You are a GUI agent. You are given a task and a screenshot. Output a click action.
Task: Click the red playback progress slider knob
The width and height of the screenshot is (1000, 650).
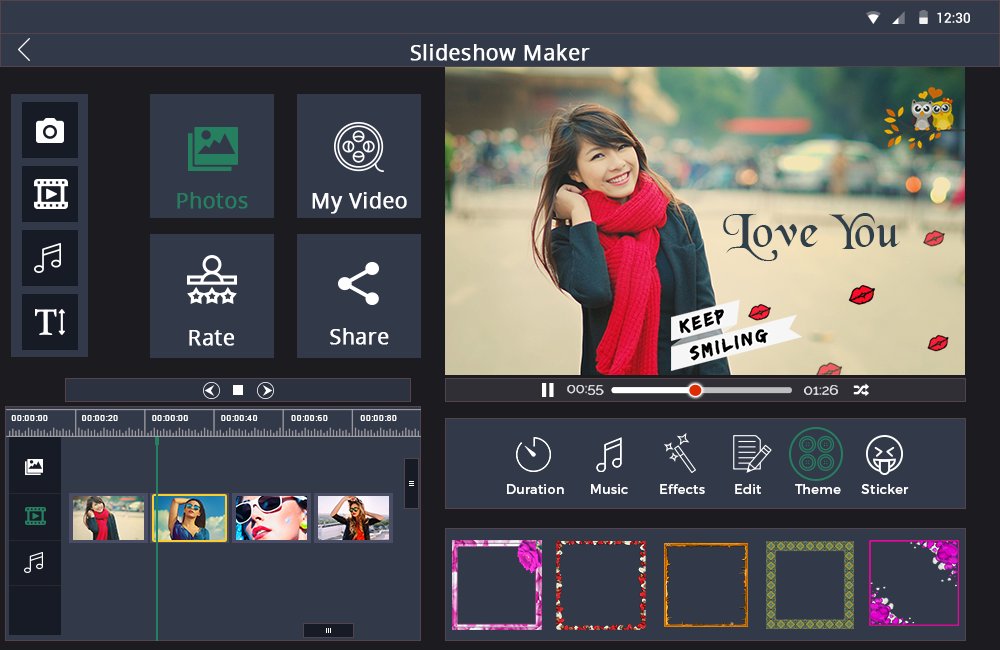coord(695,390)
